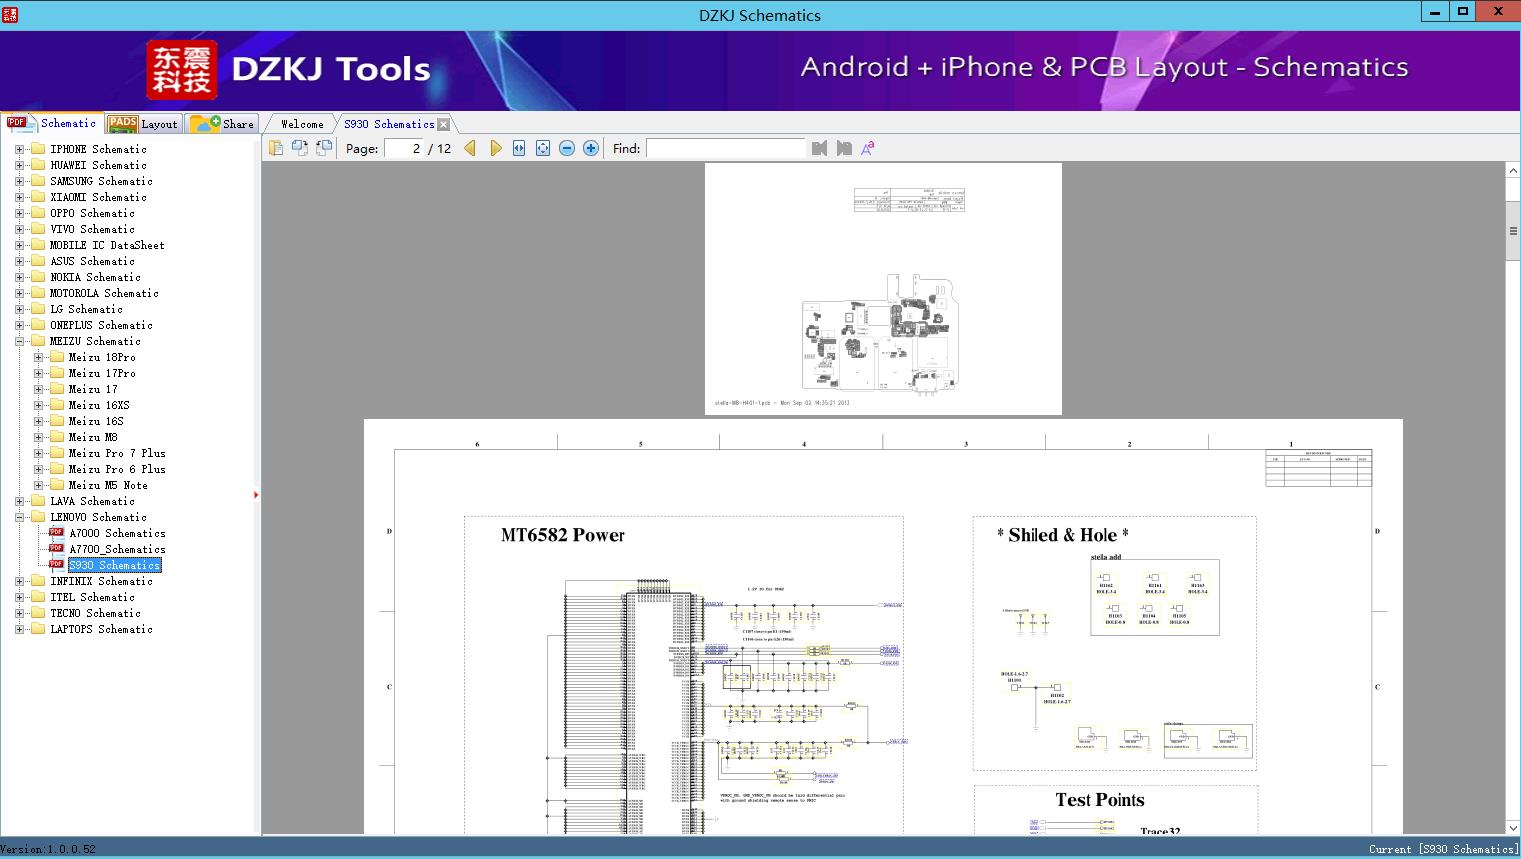The height and width of the screenshot is (859, 1521).
Task: Select the S930 Schematics document tab
Action: (389, 124)
